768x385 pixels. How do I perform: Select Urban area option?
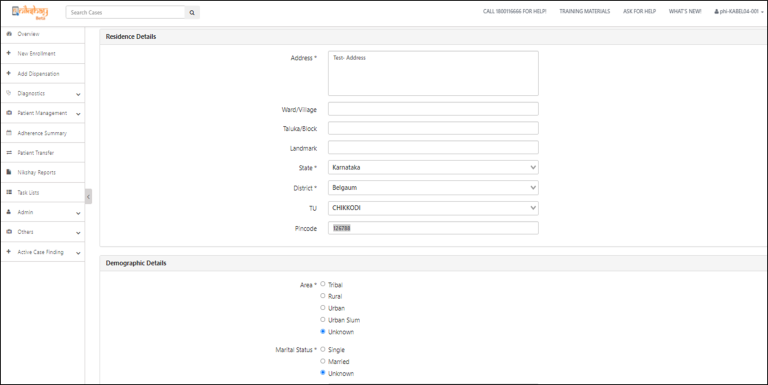point(323,308)
